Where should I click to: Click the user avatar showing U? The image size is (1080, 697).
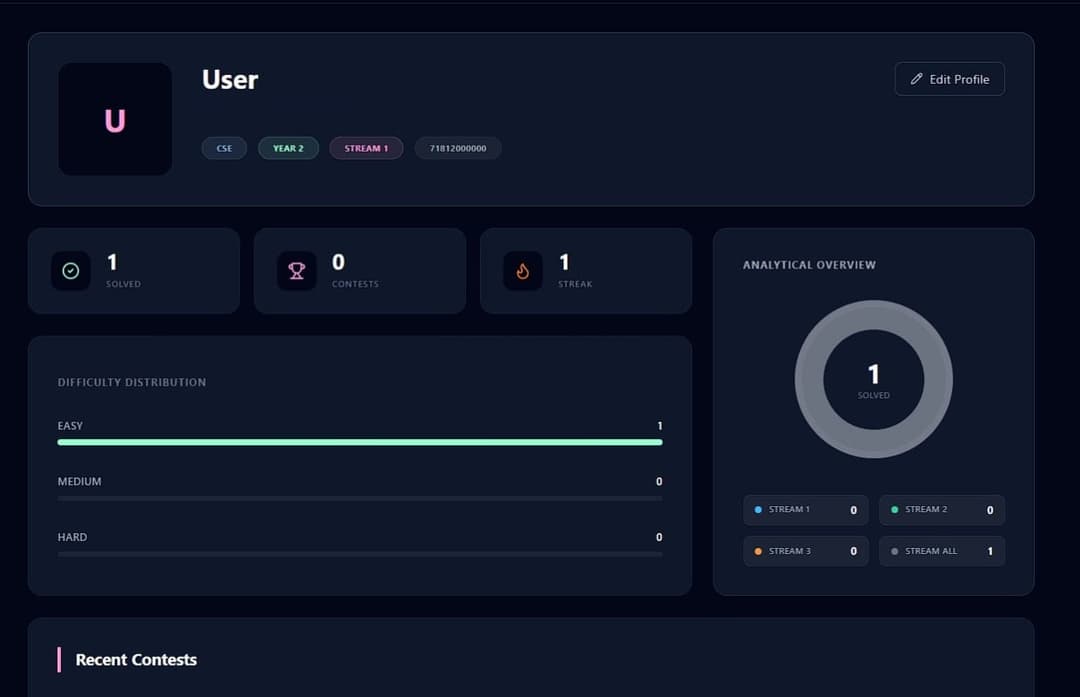[115, 119]
